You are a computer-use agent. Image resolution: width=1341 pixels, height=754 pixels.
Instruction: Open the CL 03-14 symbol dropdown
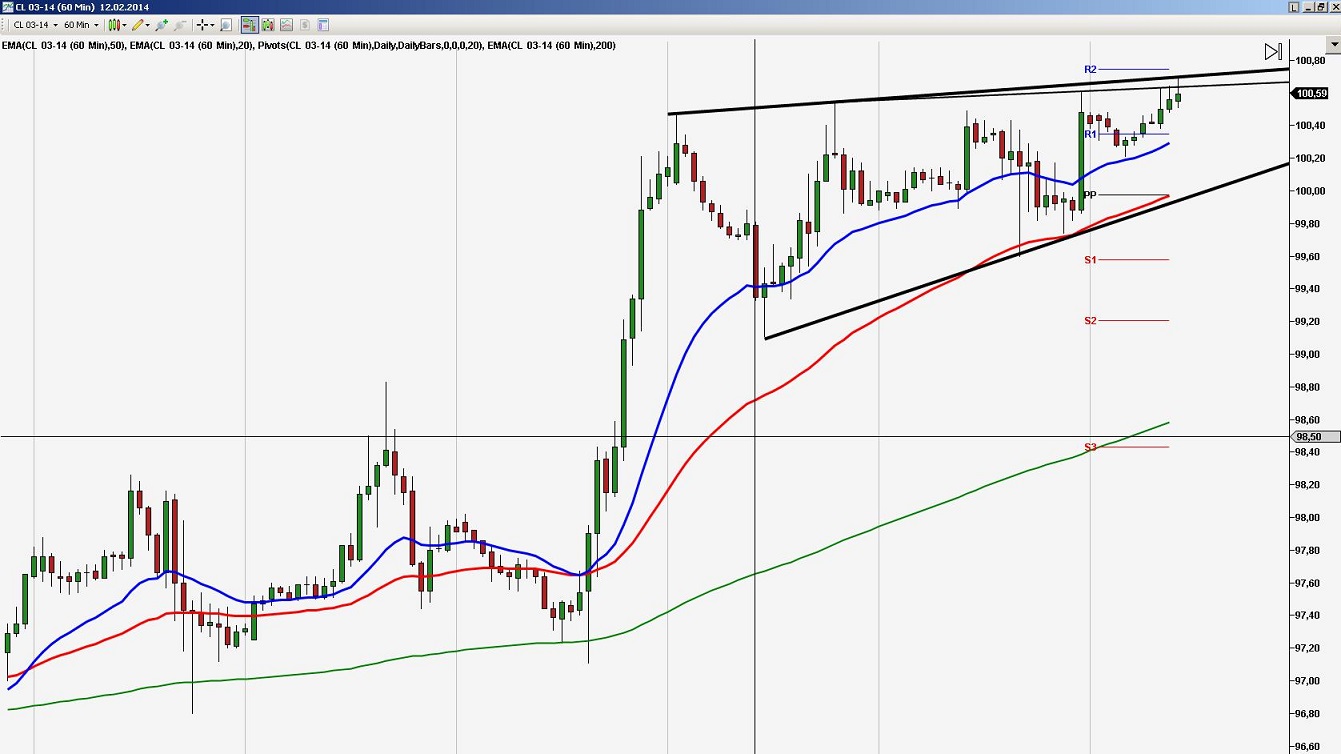pos(55,24)
